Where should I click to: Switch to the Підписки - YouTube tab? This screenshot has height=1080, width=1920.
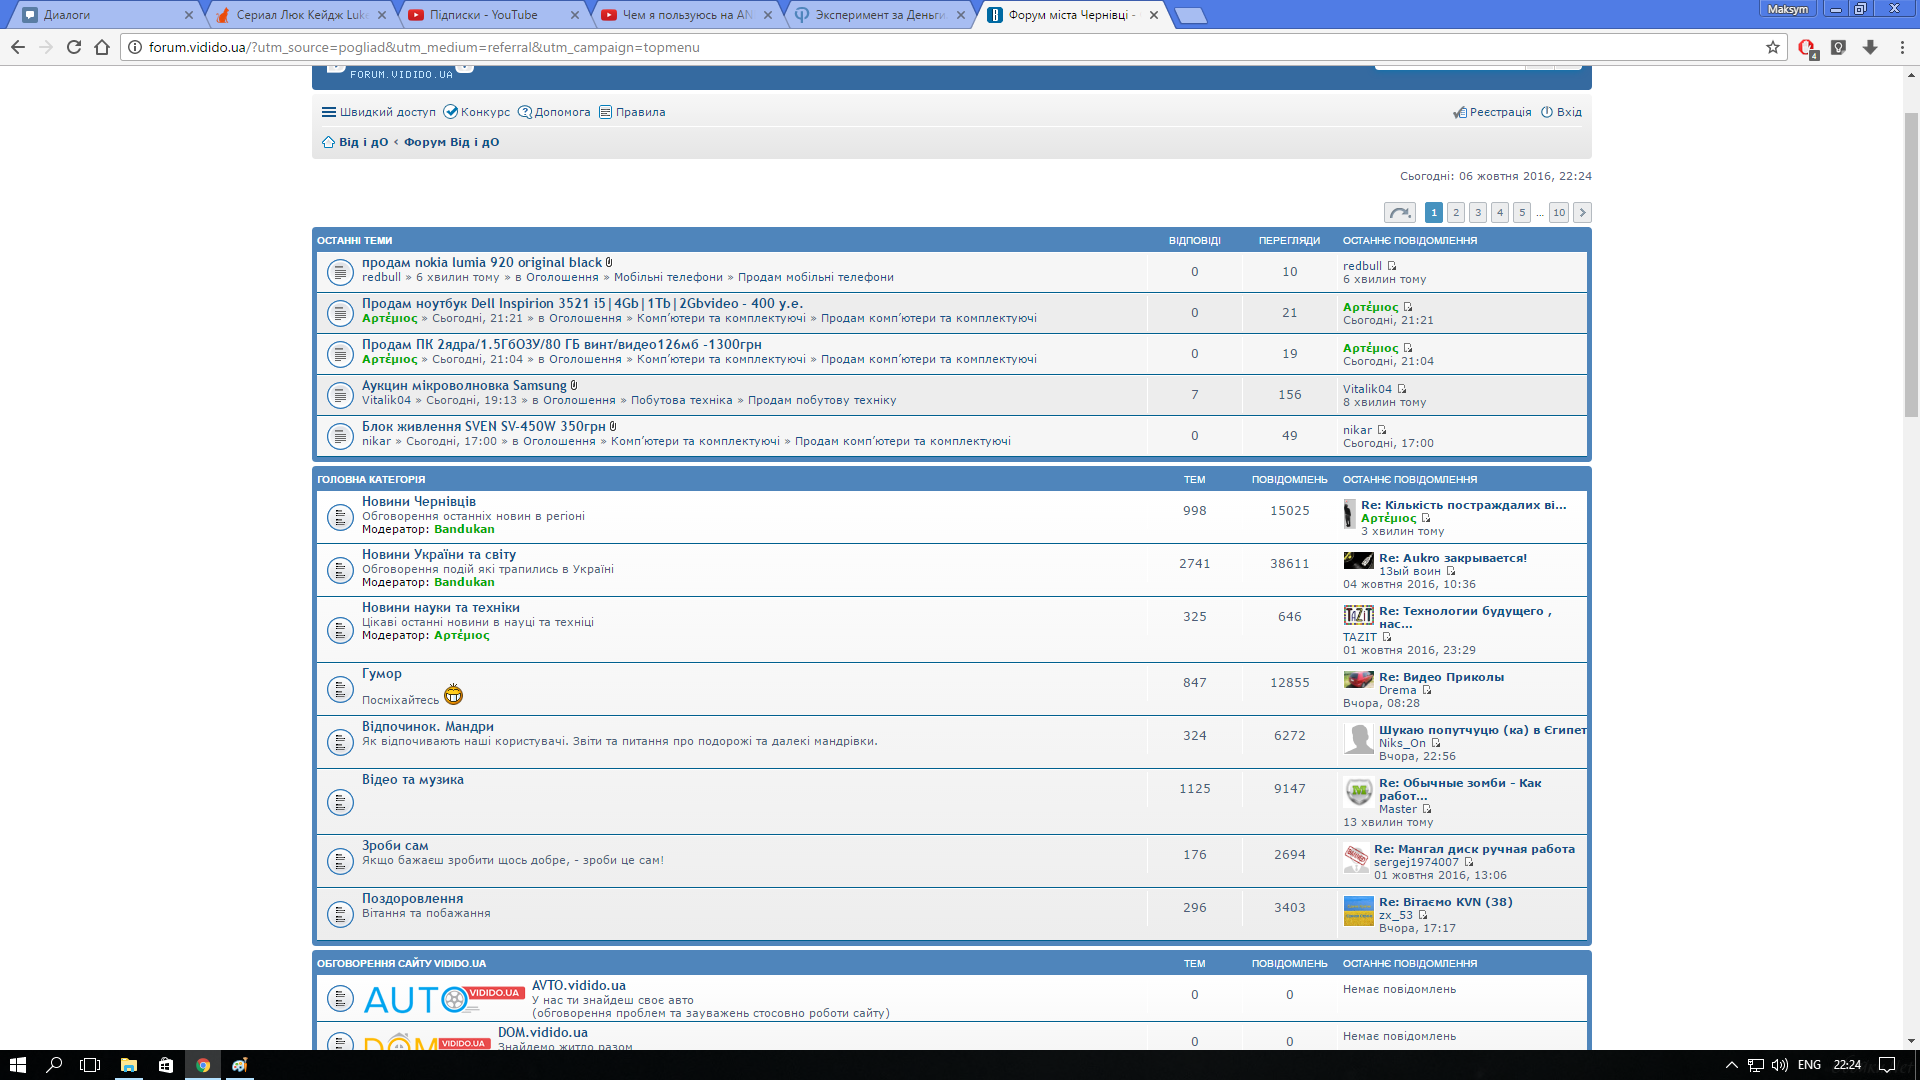click(x=484, y=15)
